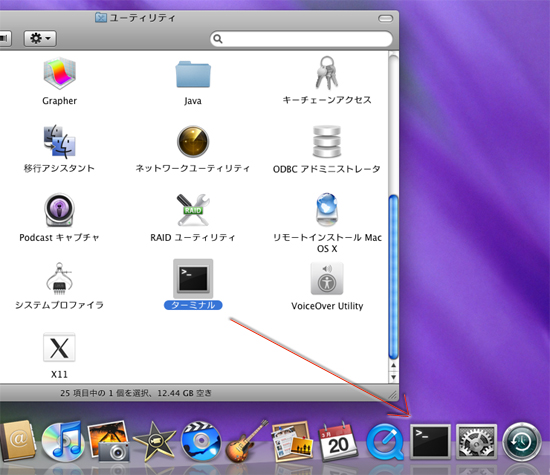550x475 pixels.
Task: Launch QuickTime Player from Dock
Action: 385,442
